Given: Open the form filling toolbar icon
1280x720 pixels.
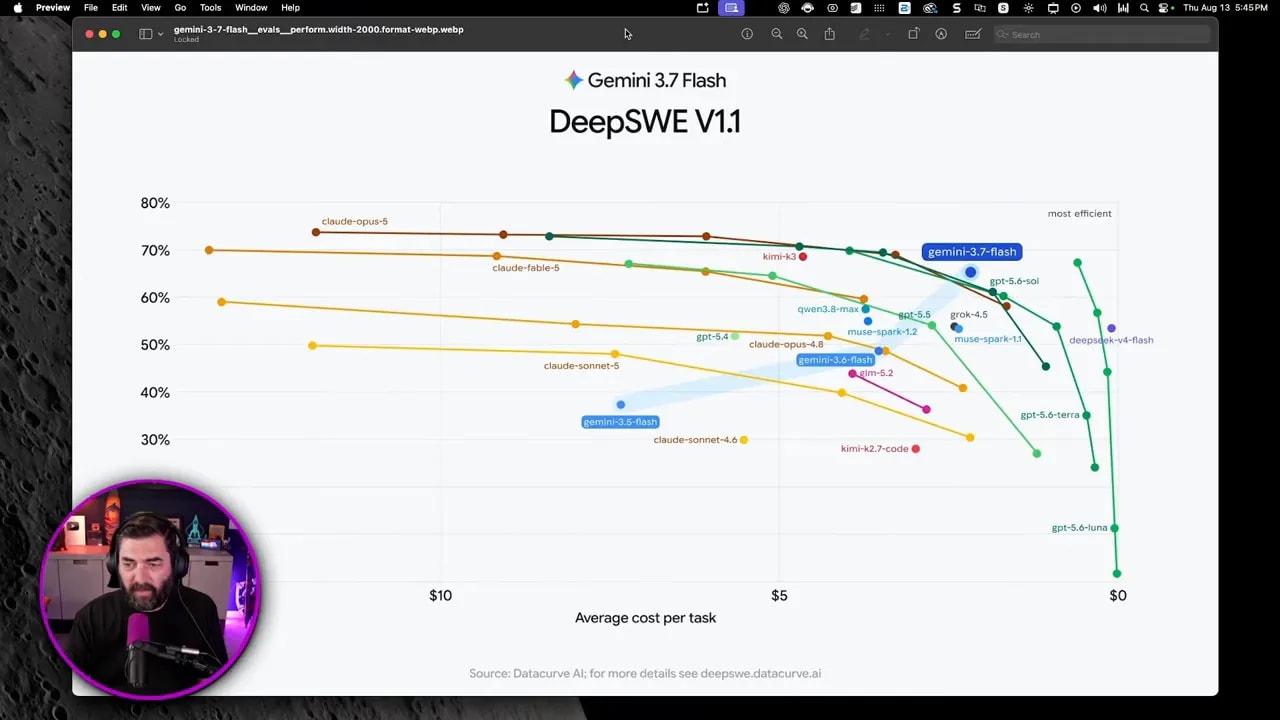Looking at the screenshot, I should coord(972,34).
